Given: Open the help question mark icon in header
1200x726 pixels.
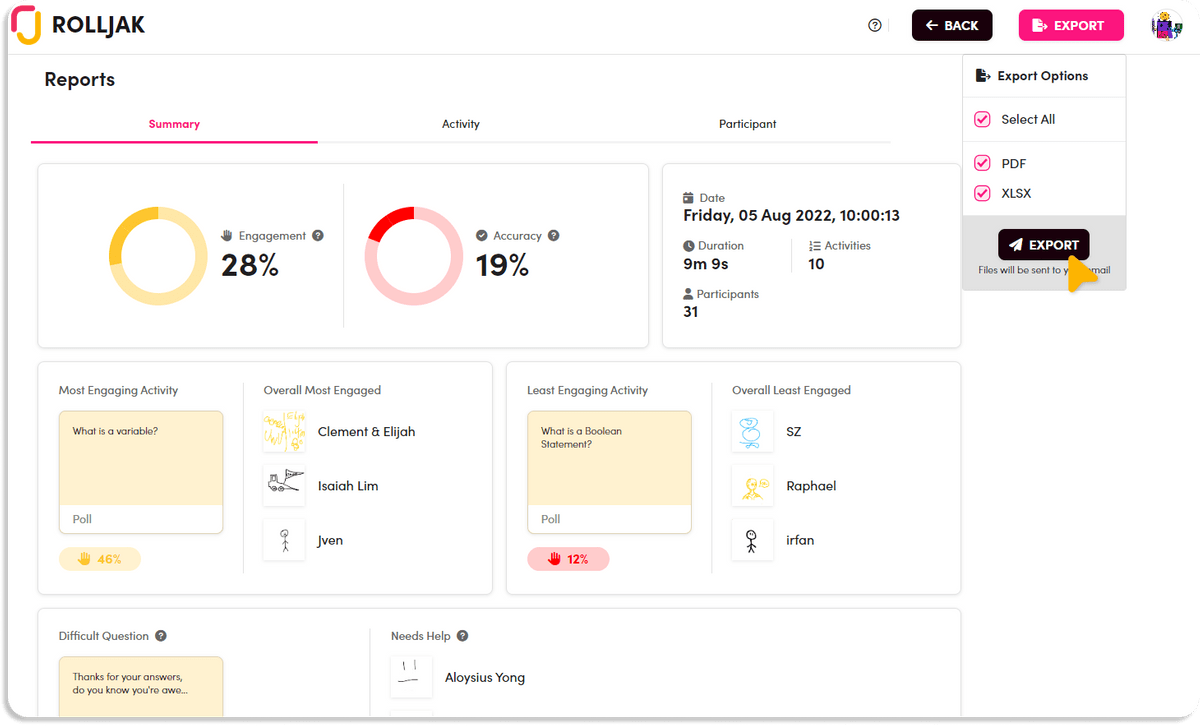Looking at the screenshot, I should [x=875, y=26].
